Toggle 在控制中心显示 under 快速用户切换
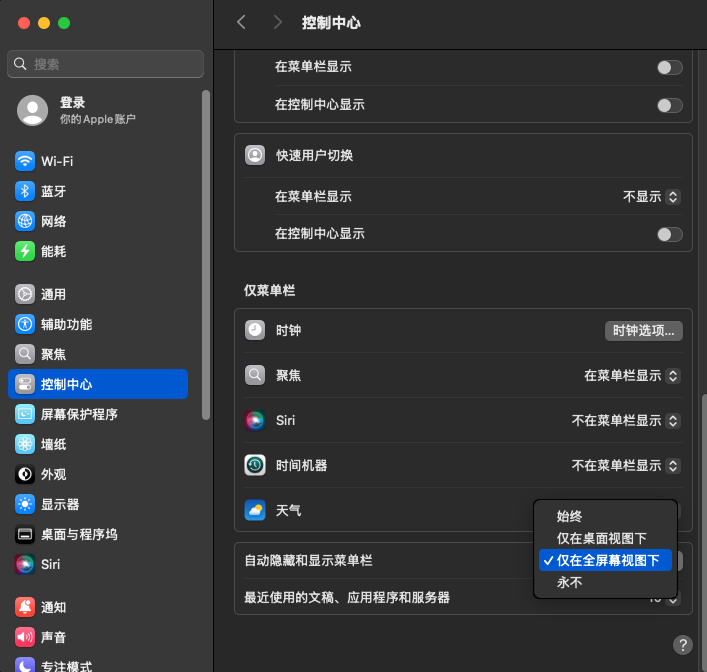Screen dimensions: 707x672 point(669,234)
